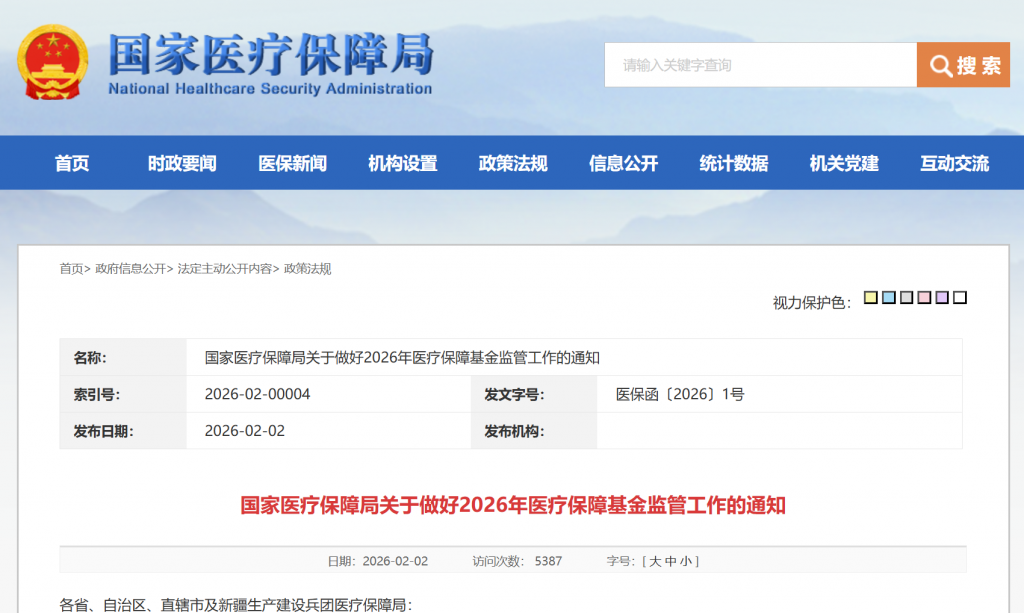Pick the pink eye-protection color swatch
Image resolution: width=1024 pixels, height=613 pixels.
(925, 298)
